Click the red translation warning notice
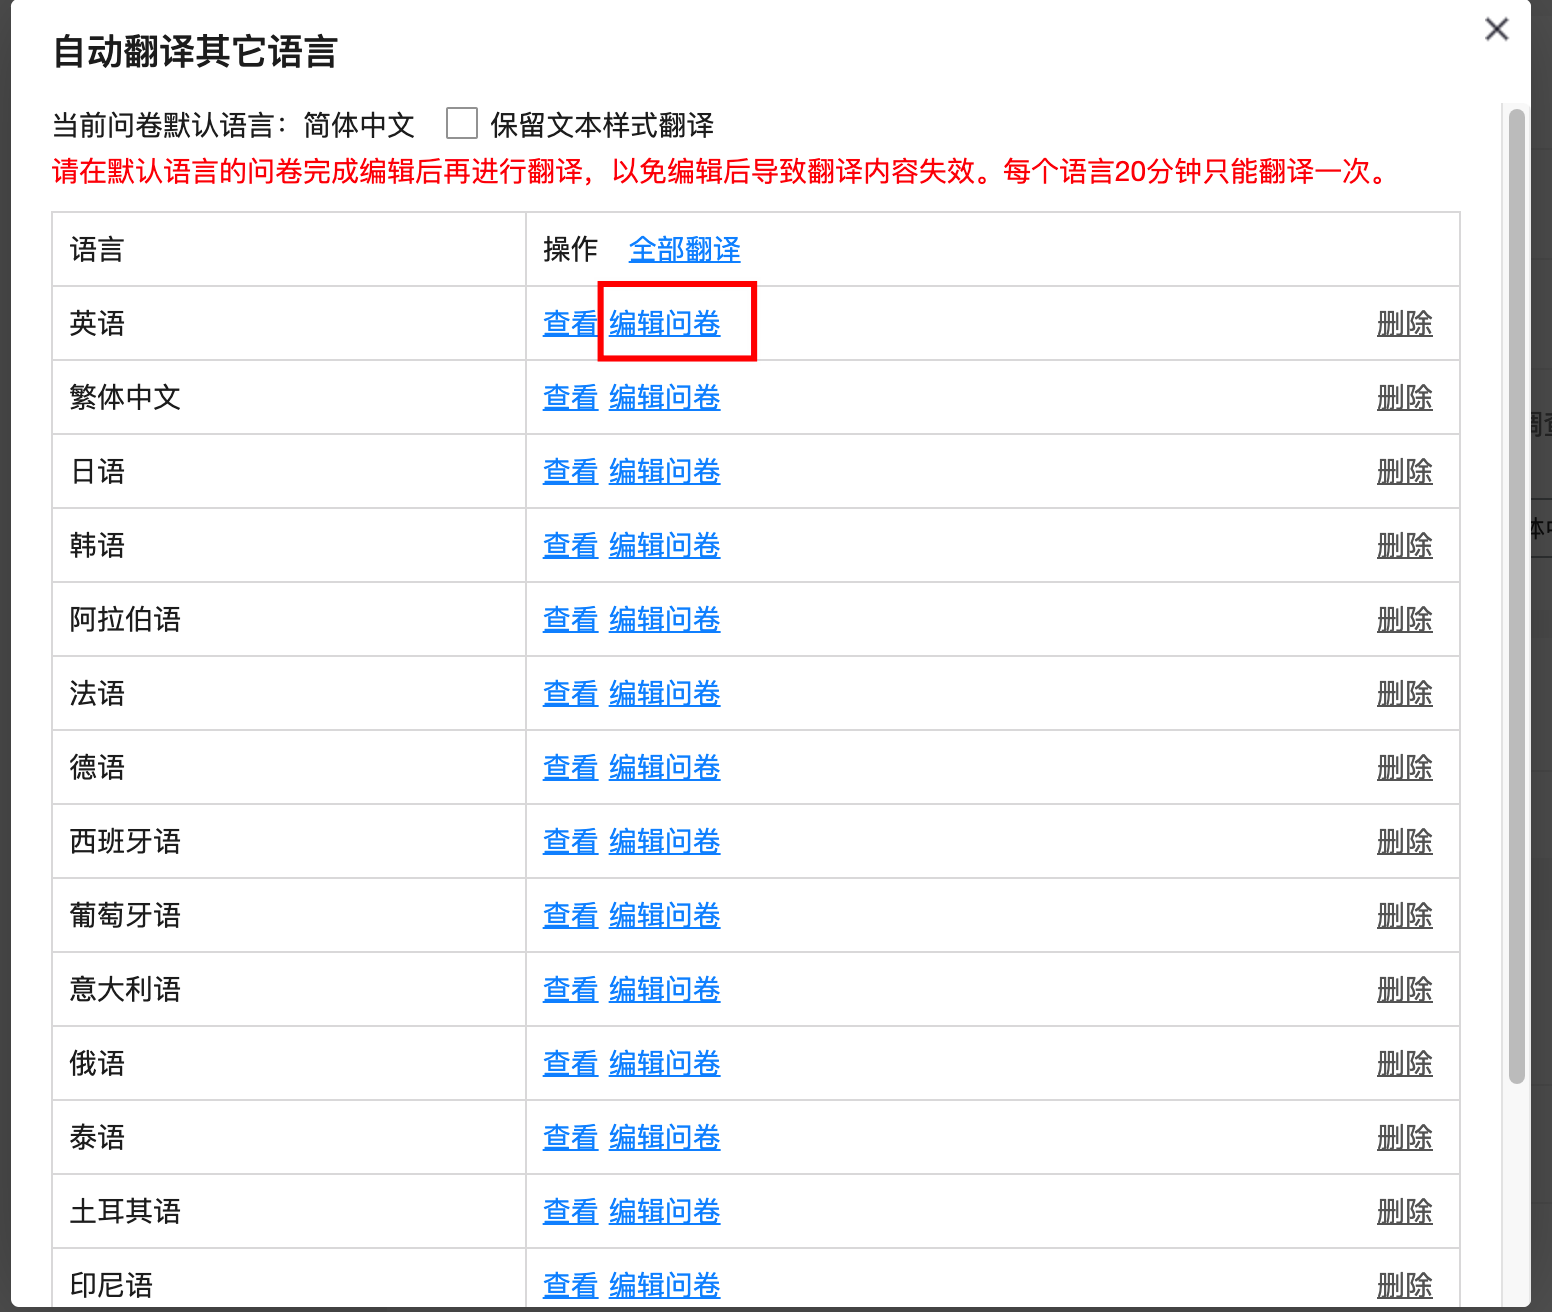This screenshot has width=1552, height=1312. pos(720,171)
